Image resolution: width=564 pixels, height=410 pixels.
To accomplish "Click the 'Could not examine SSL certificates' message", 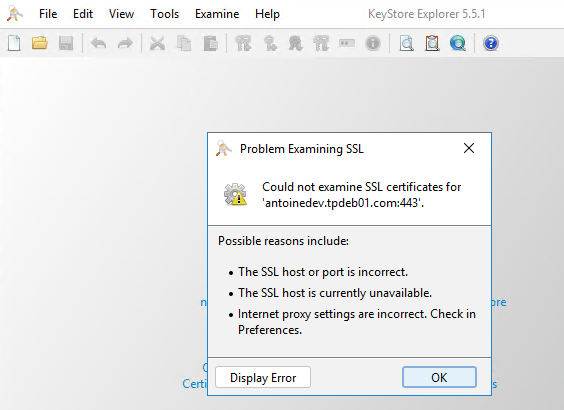I will coord(361,195).
